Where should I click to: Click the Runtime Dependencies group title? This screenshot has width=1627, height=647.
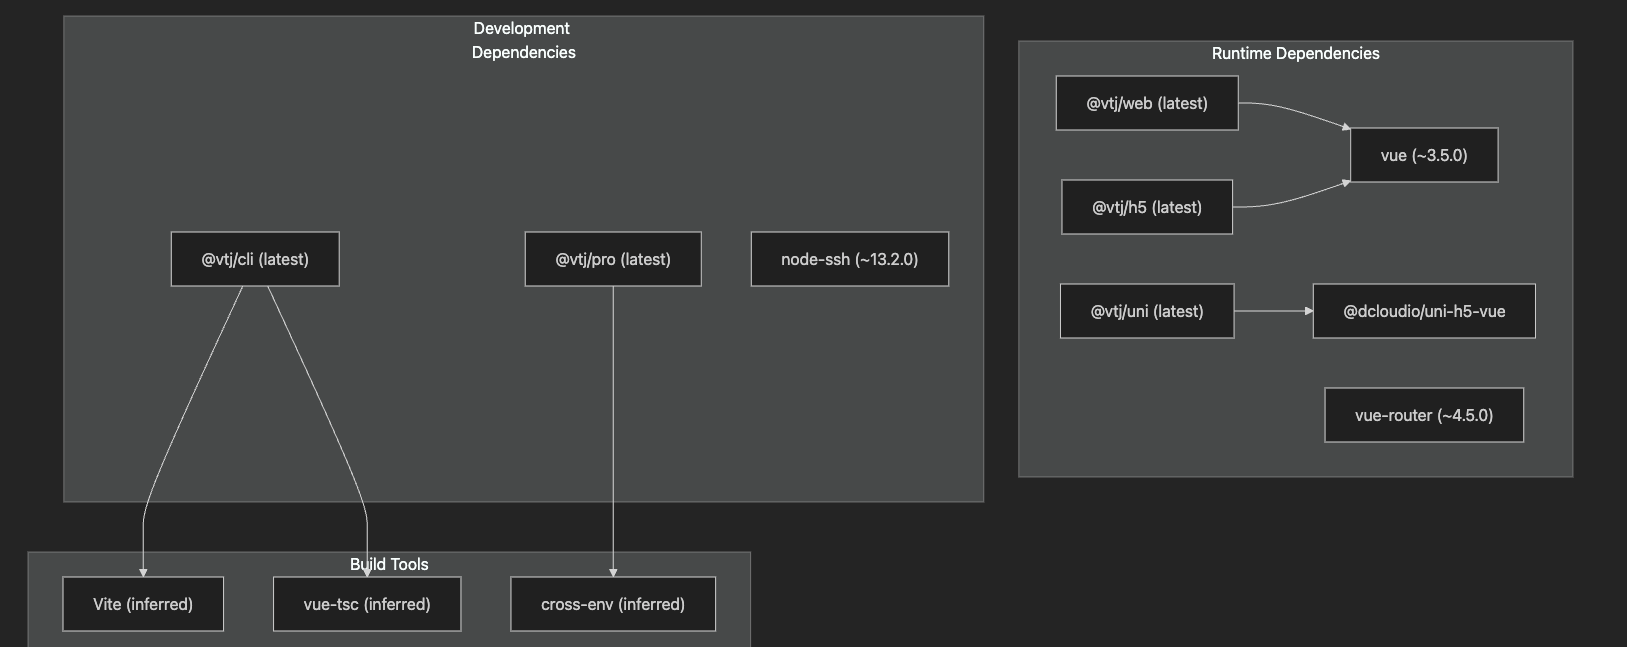point(1295,53)
